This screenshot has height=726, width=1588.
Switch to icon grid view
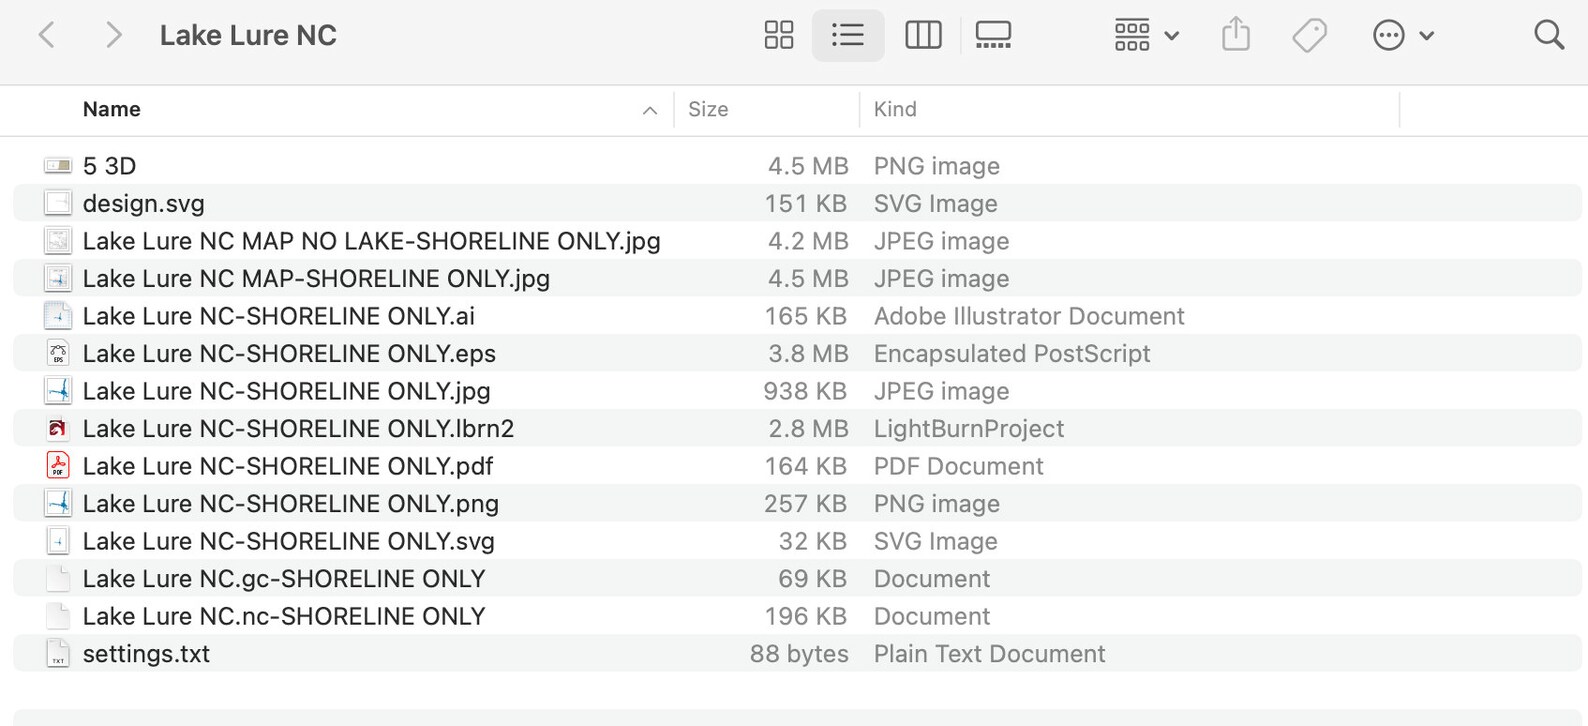point(778,35)
